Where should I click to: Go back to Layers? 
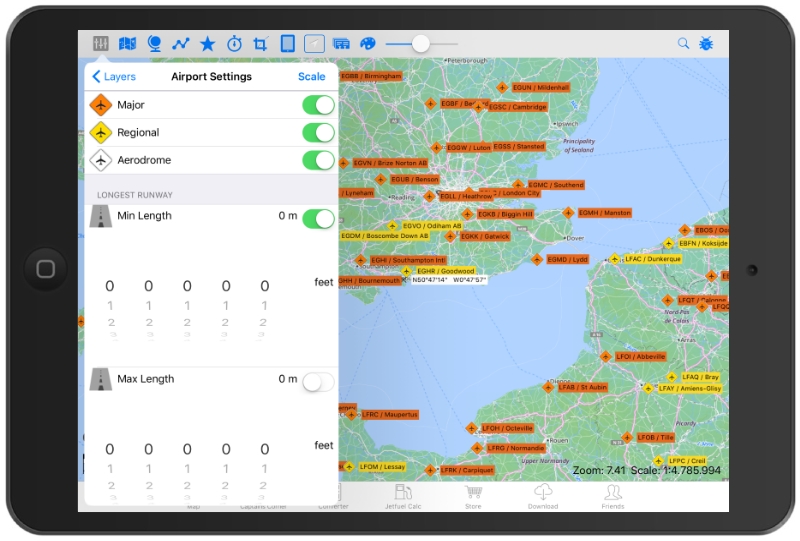click(x=114, y=77)
